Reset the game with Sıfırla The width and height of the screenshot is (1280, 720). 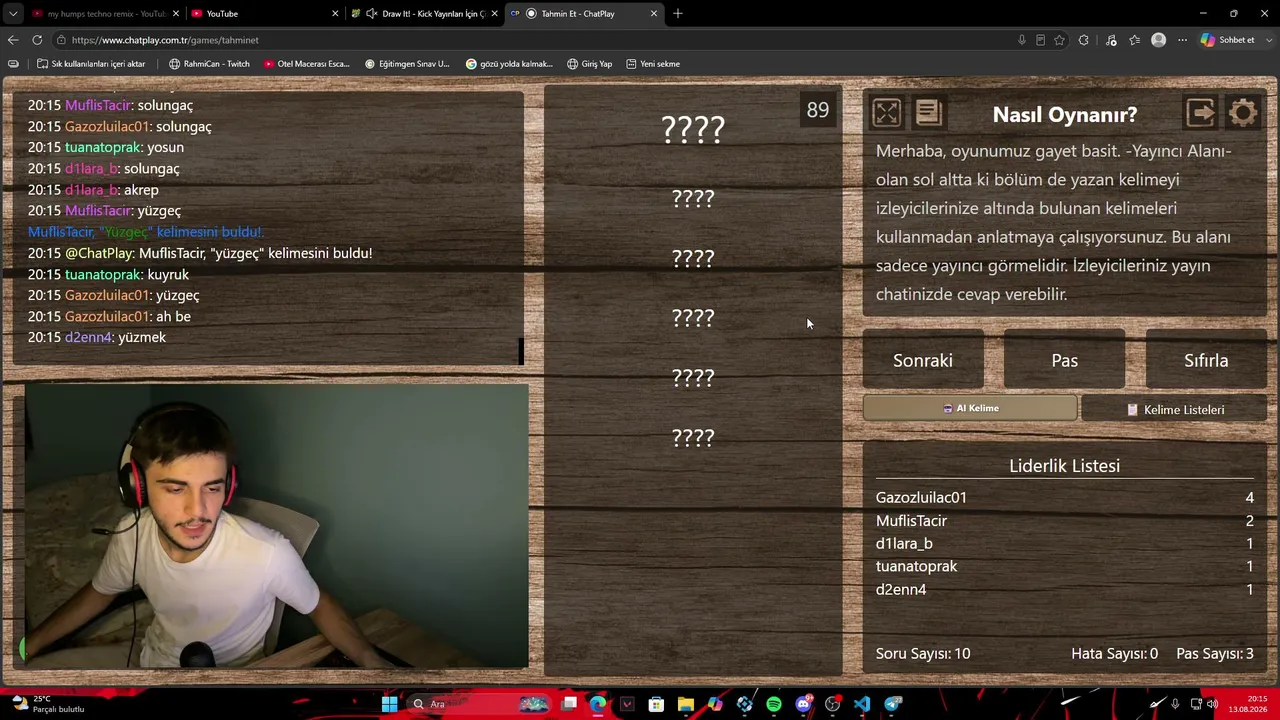point(1206,360)
